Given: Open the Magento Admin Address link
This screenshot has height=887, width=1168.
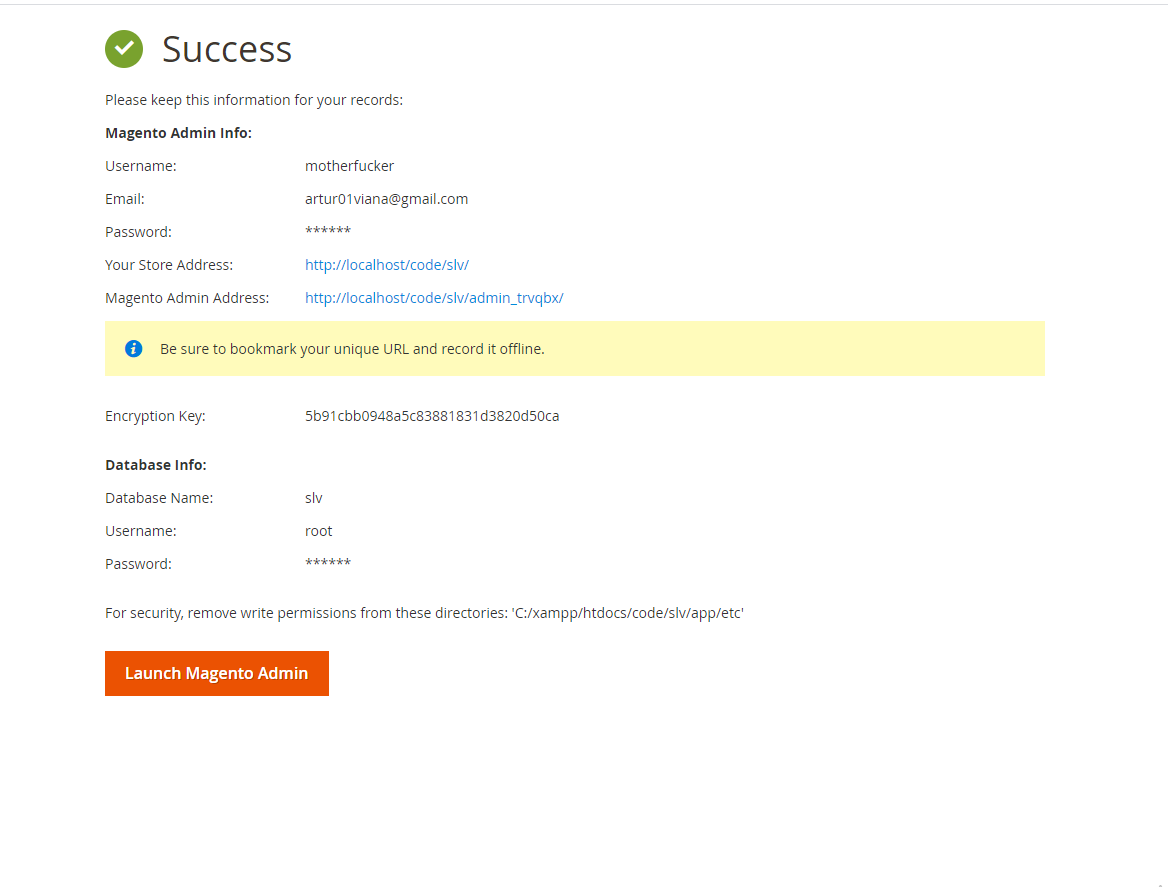Looking at the screenshot, I should click(x=434, y=298).
